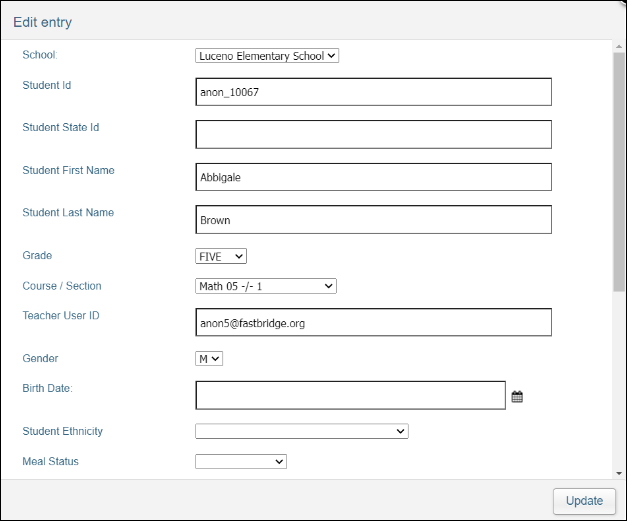Click the scrollbar up arrow

pos(619,46)
